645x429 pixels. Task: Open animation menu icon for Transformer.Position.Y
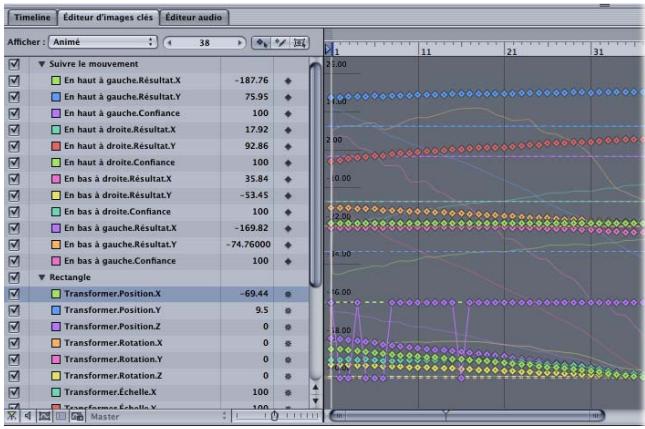click(x=288, y=311)
